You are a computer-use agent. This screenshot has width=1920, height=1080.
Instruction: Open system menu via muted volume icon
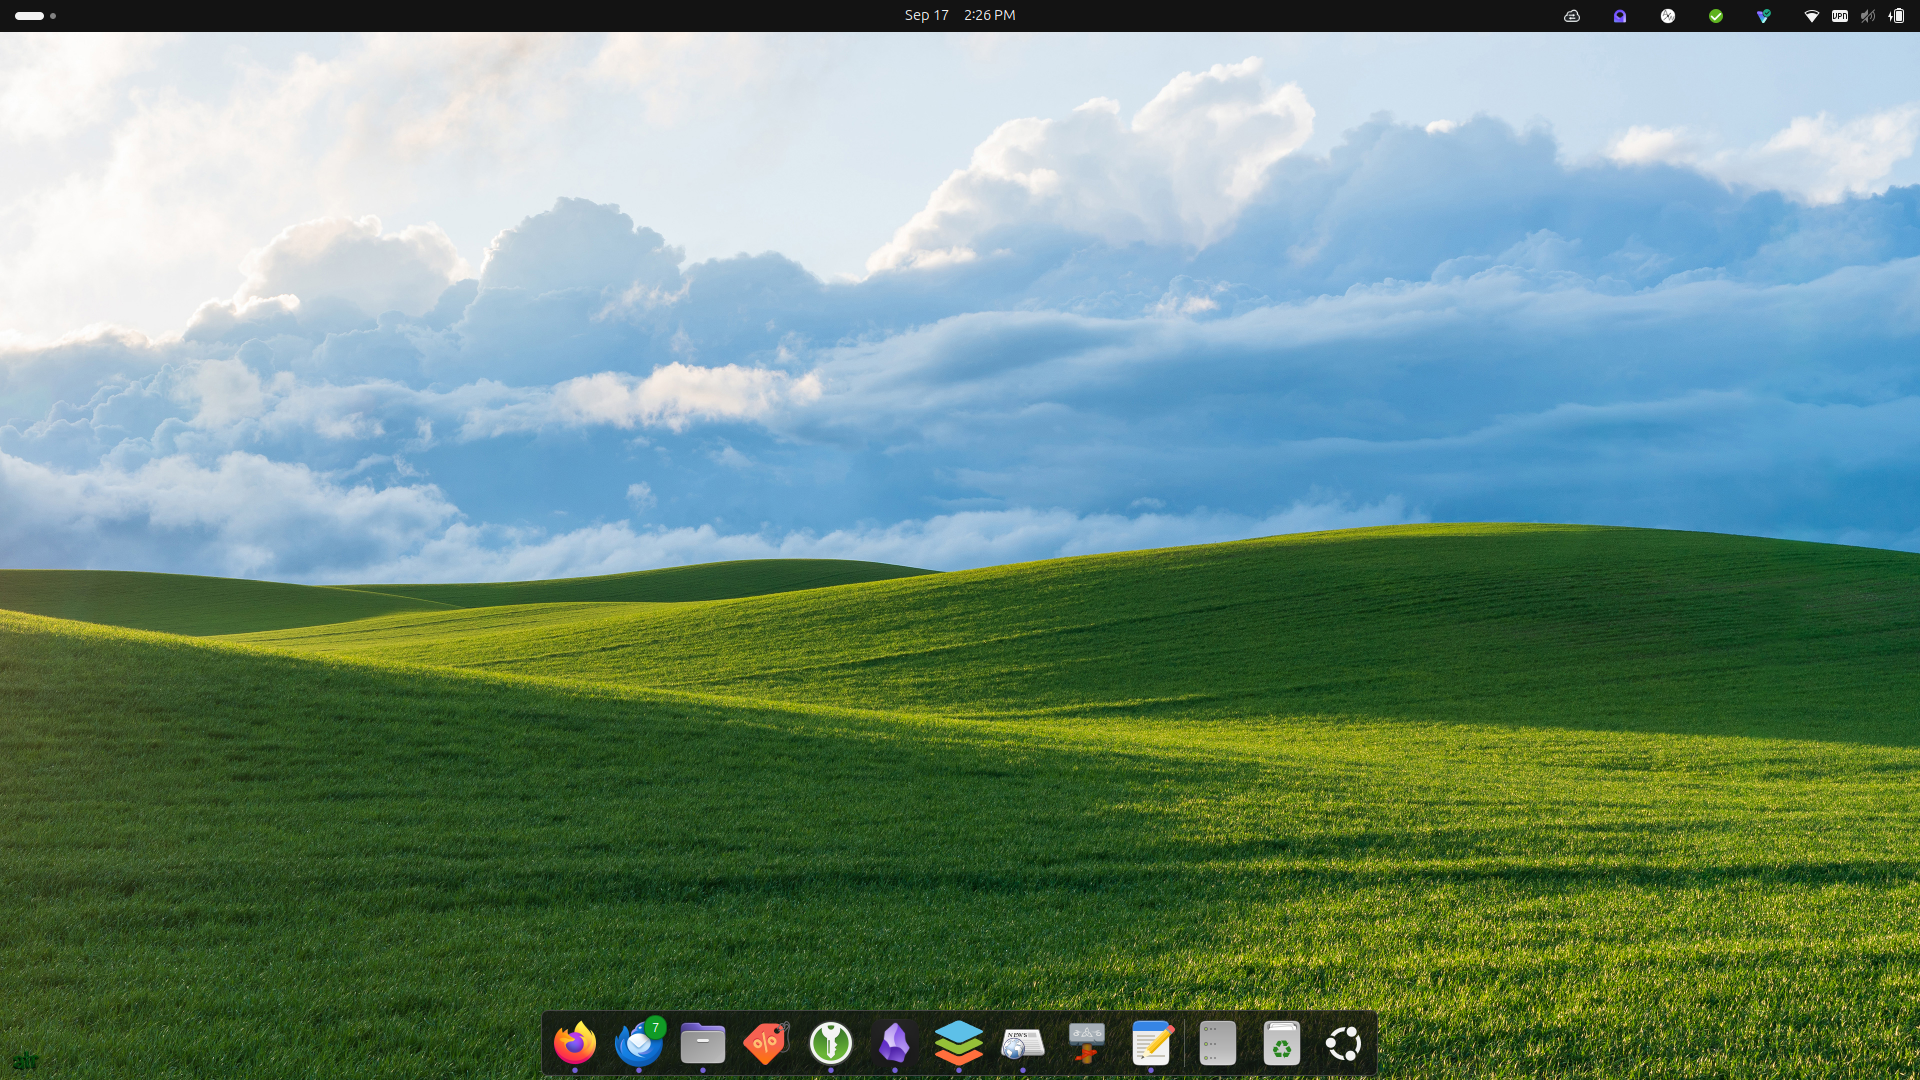coord(1867,15)
